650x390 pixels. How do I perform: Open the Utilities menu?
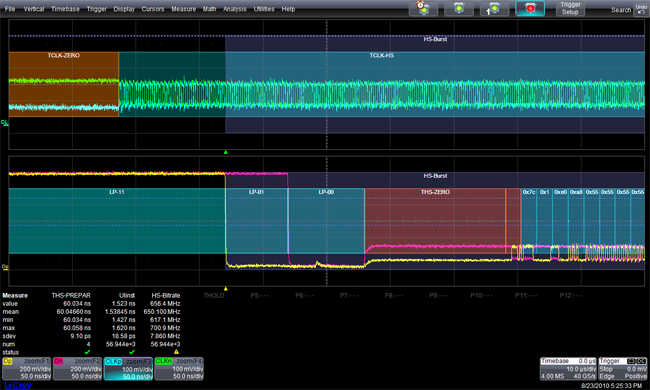[264, 9]
